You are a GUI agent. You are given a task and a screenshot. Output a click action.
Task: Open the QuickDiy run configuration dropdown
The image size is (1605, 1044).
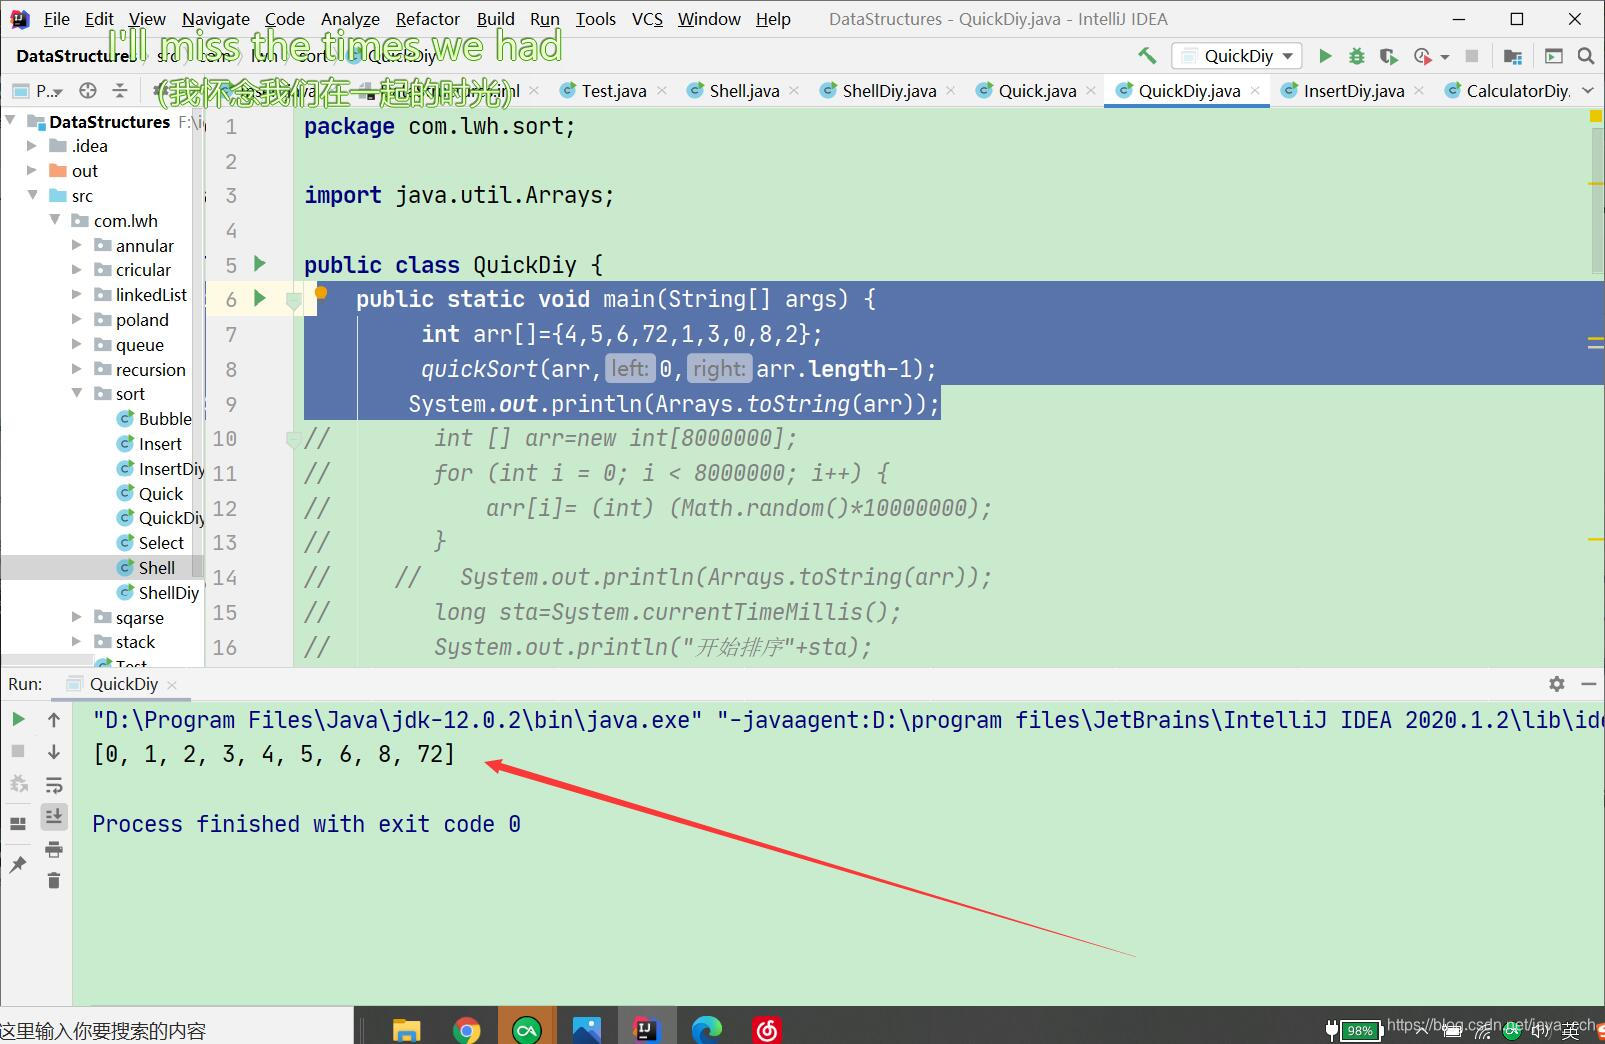1238,56
